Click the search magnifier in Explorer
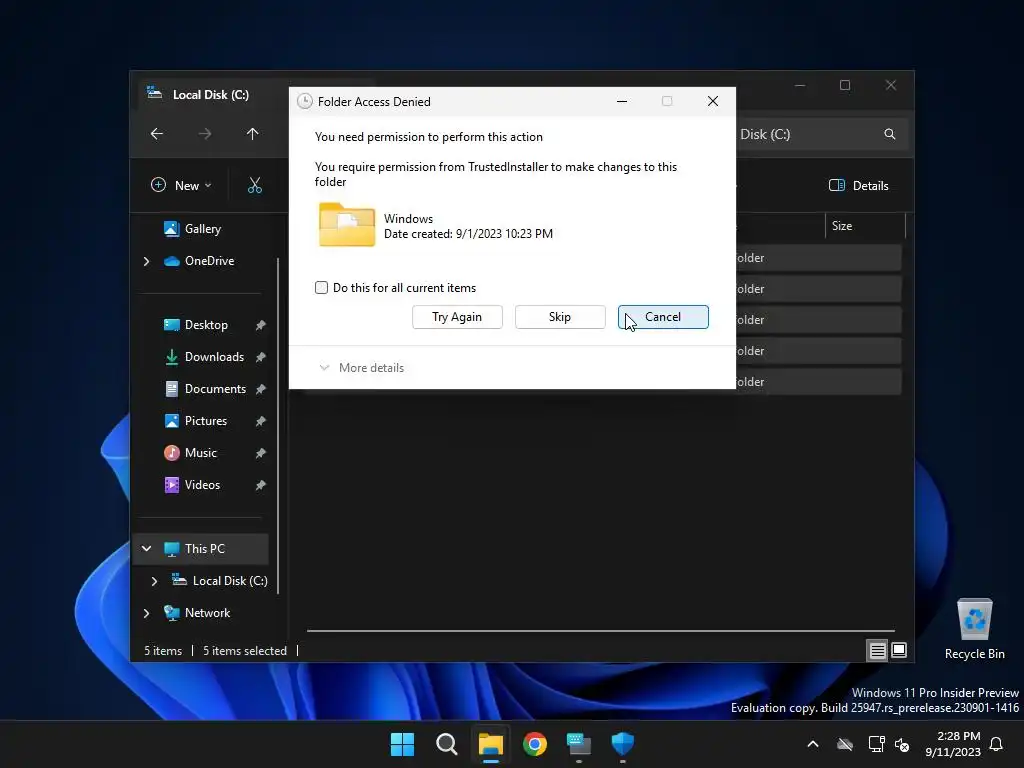Screen dimensions: 1024x768 click(889, 134)
